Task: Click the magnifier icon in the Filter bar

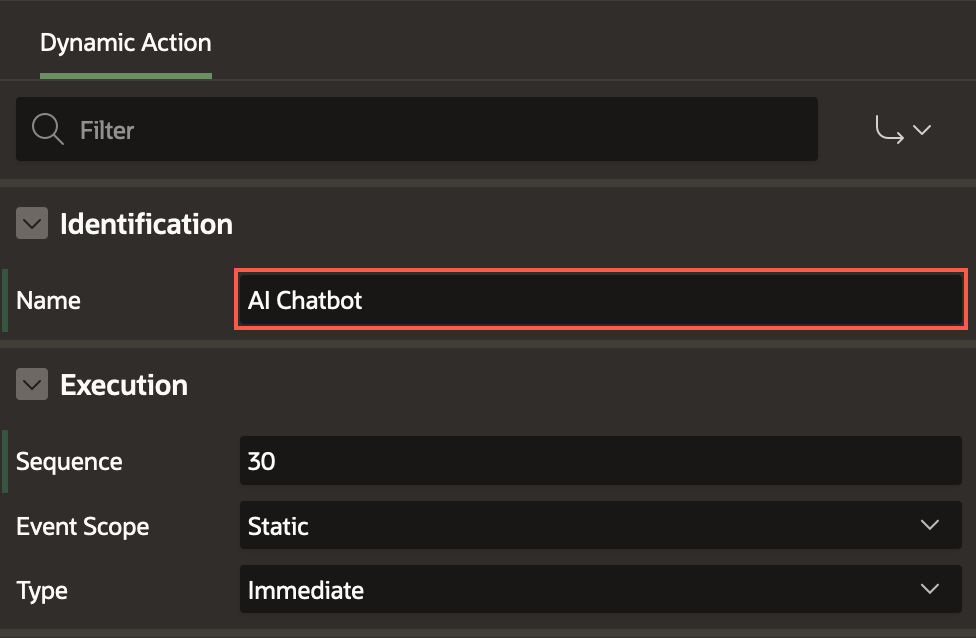Action: coord(48,129)
